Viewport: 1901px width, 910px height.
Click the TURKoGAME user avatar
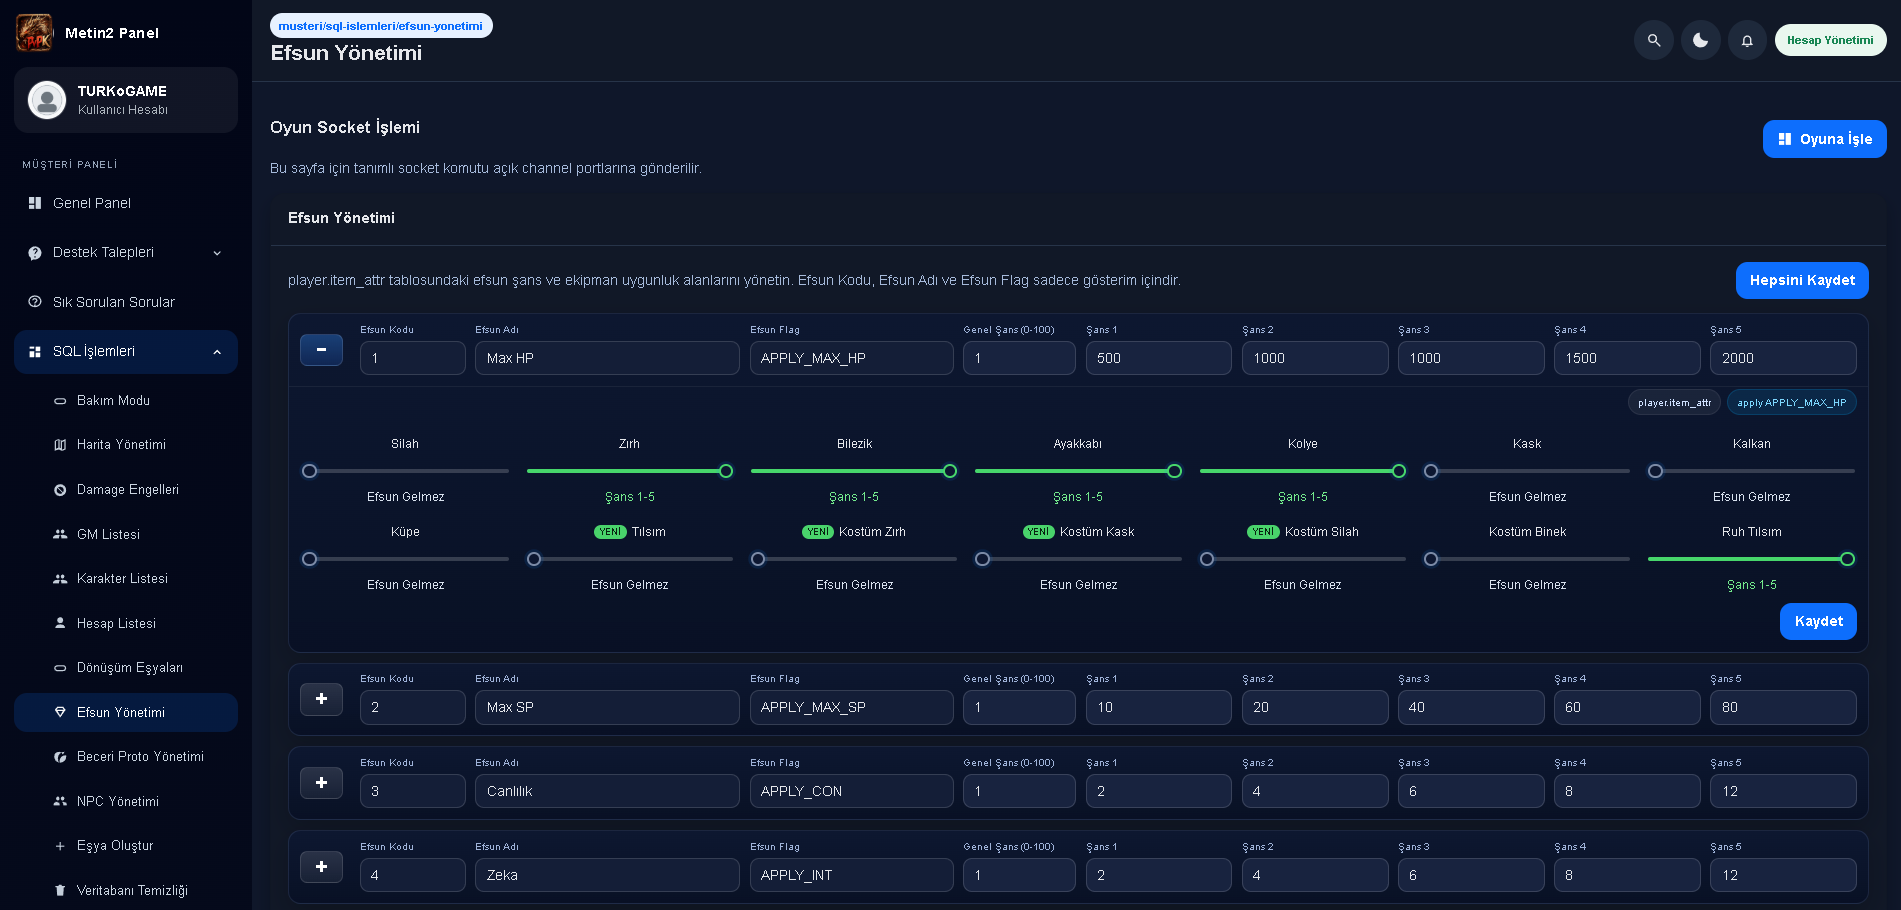[47, 100]
